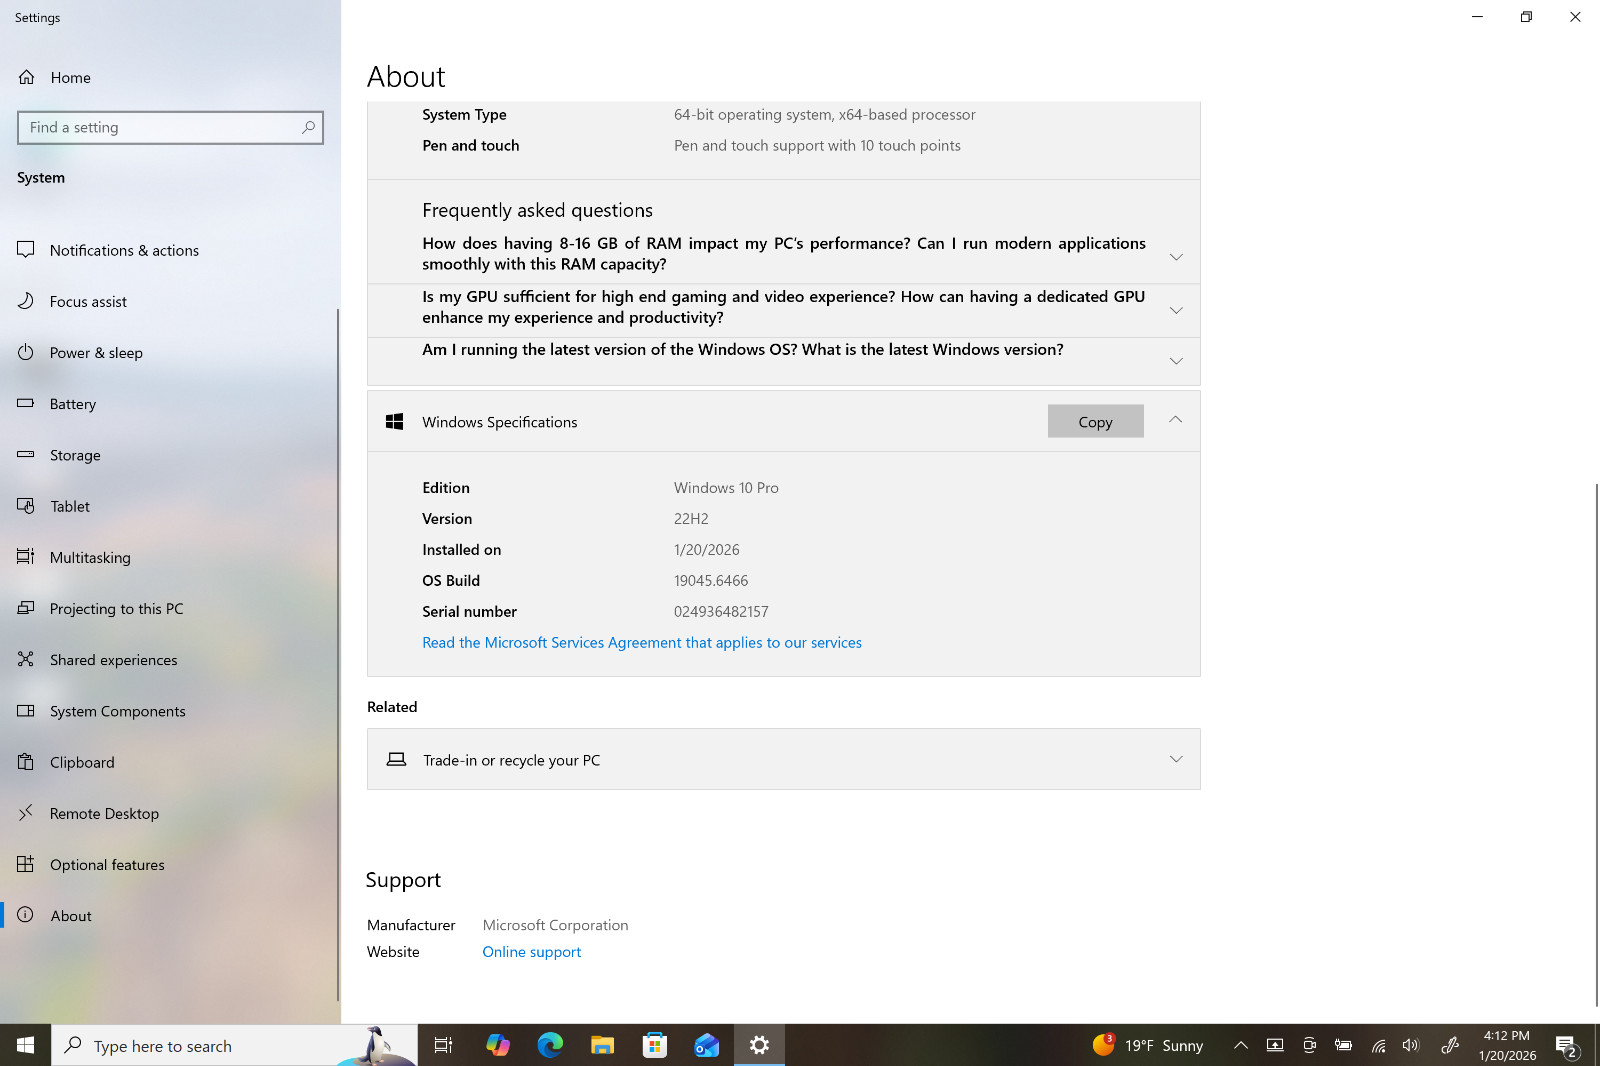Select the Edition value Windows 10 Pro
Image resolution: width=1600 pixels, height=1066 pixels.
point(726,487)
